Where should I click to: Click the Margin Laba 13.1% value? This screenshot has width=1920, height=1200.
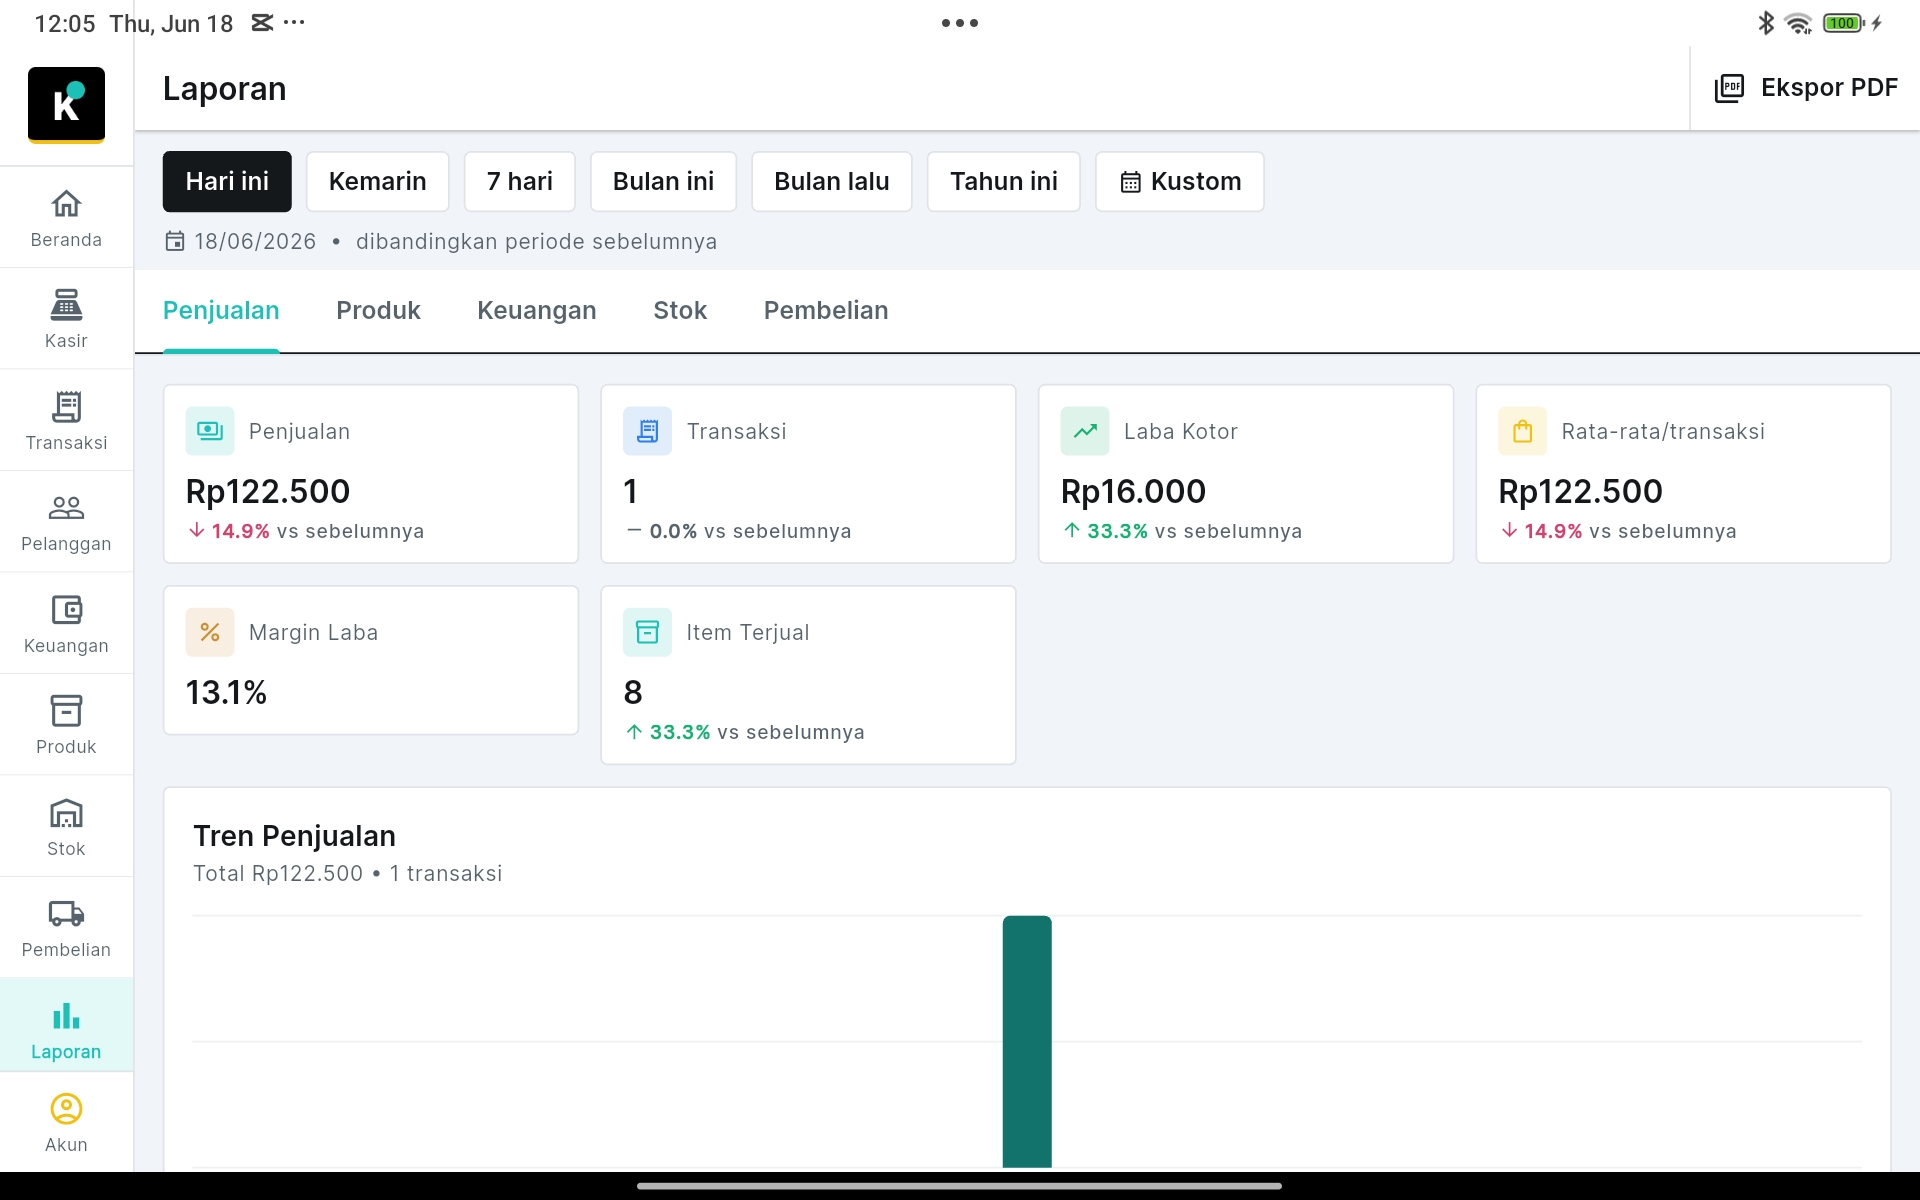226,692
